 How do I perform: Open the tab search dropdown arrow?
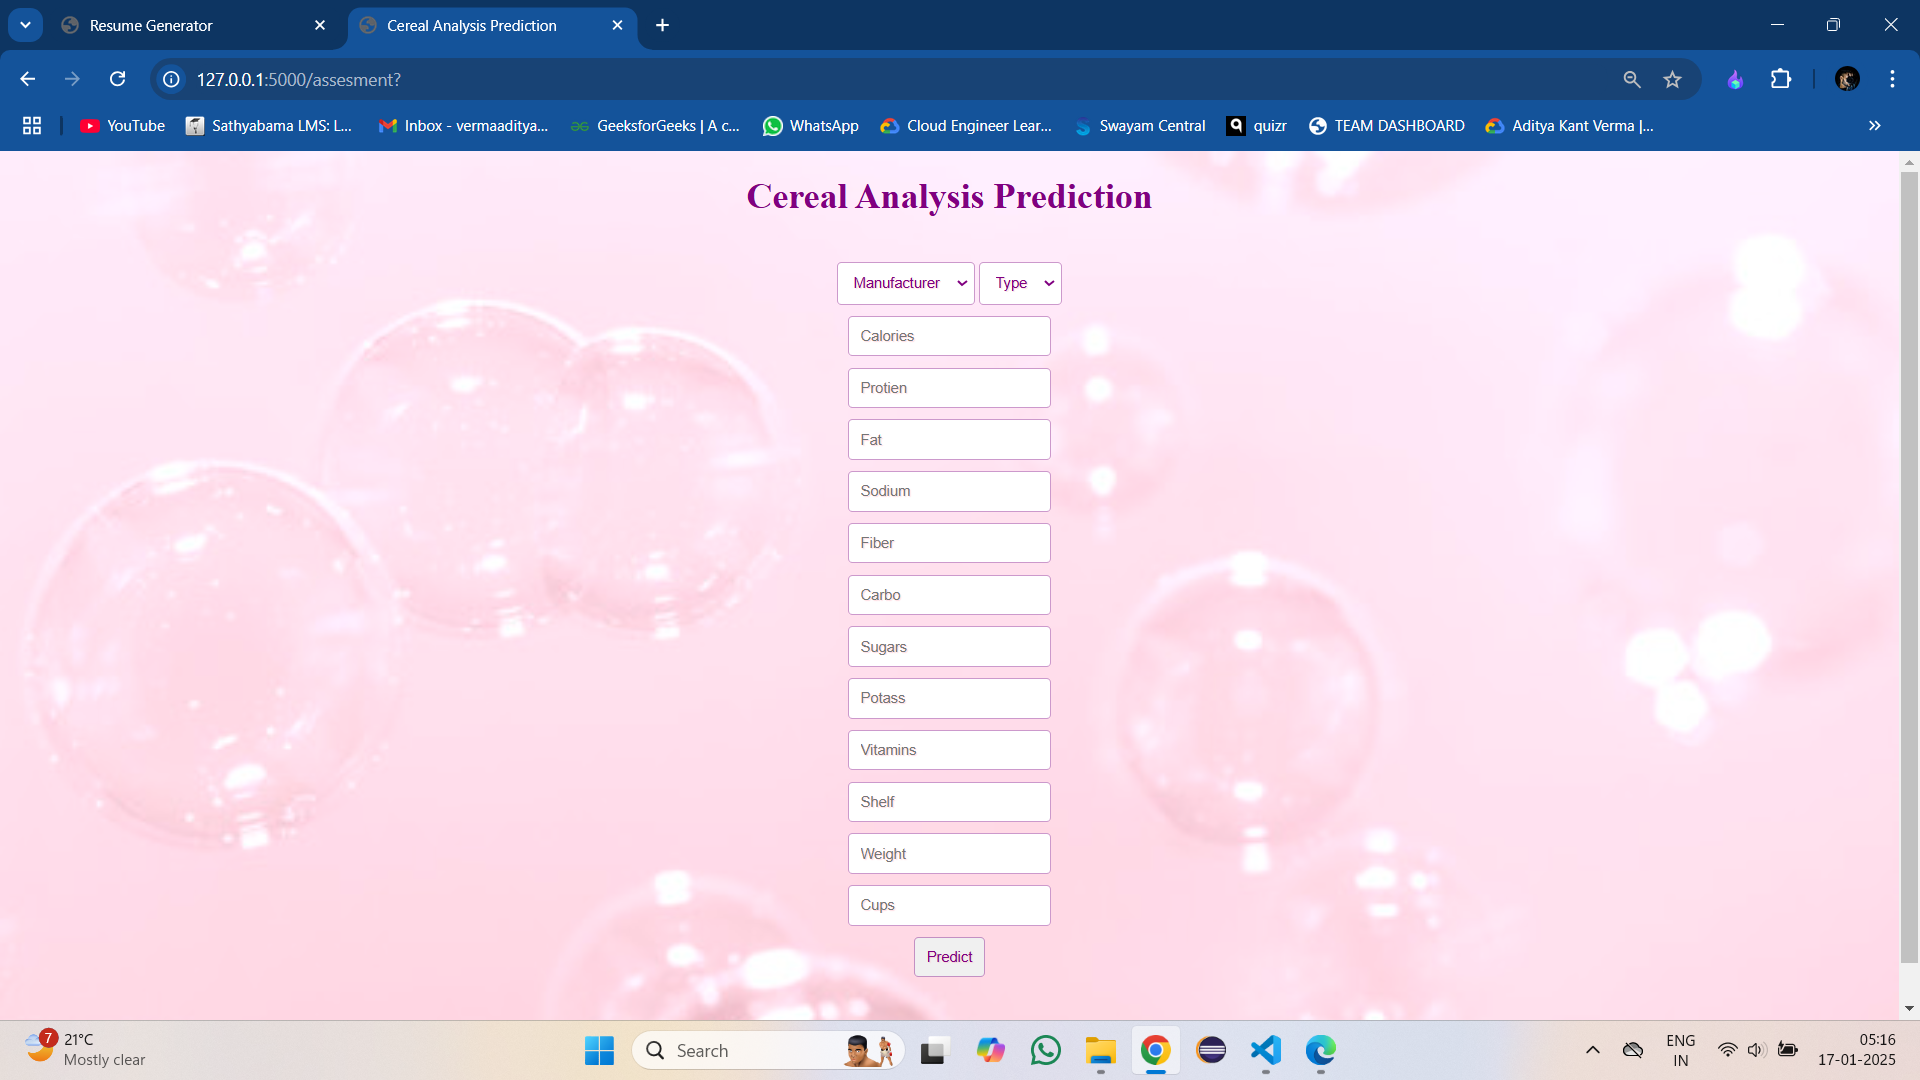25,25
